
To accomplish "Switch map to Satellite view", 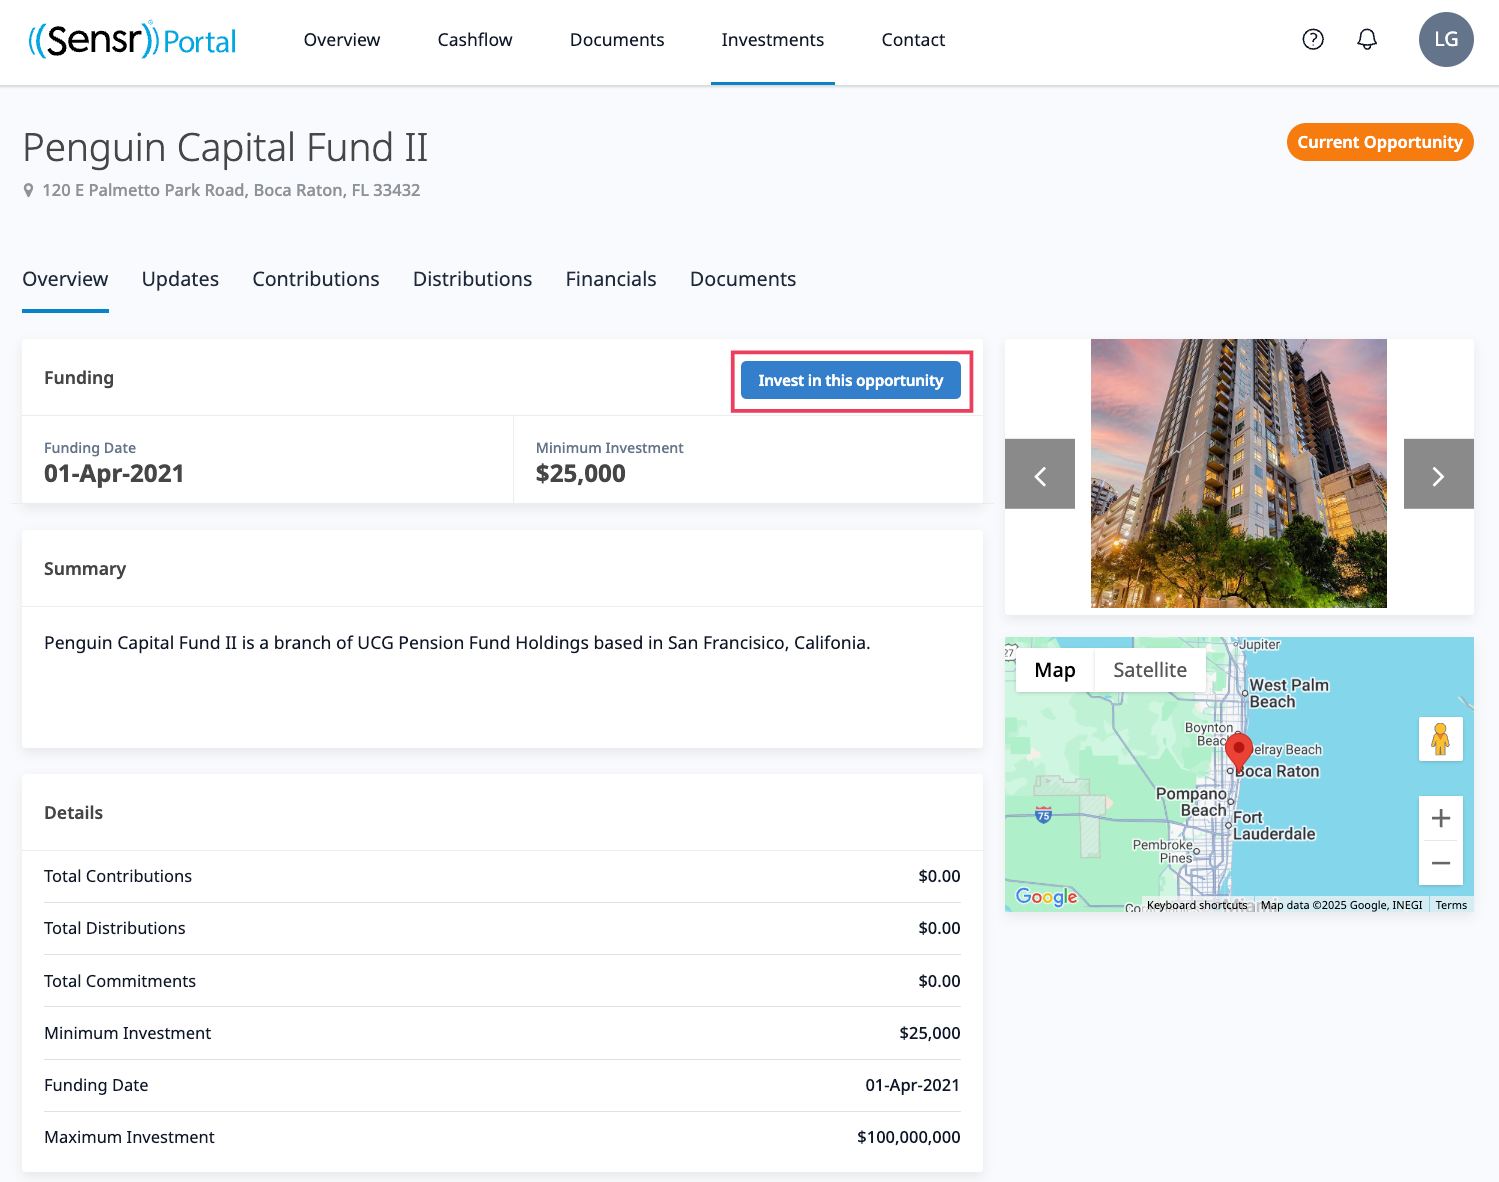I will click(x=1150, y=670).
